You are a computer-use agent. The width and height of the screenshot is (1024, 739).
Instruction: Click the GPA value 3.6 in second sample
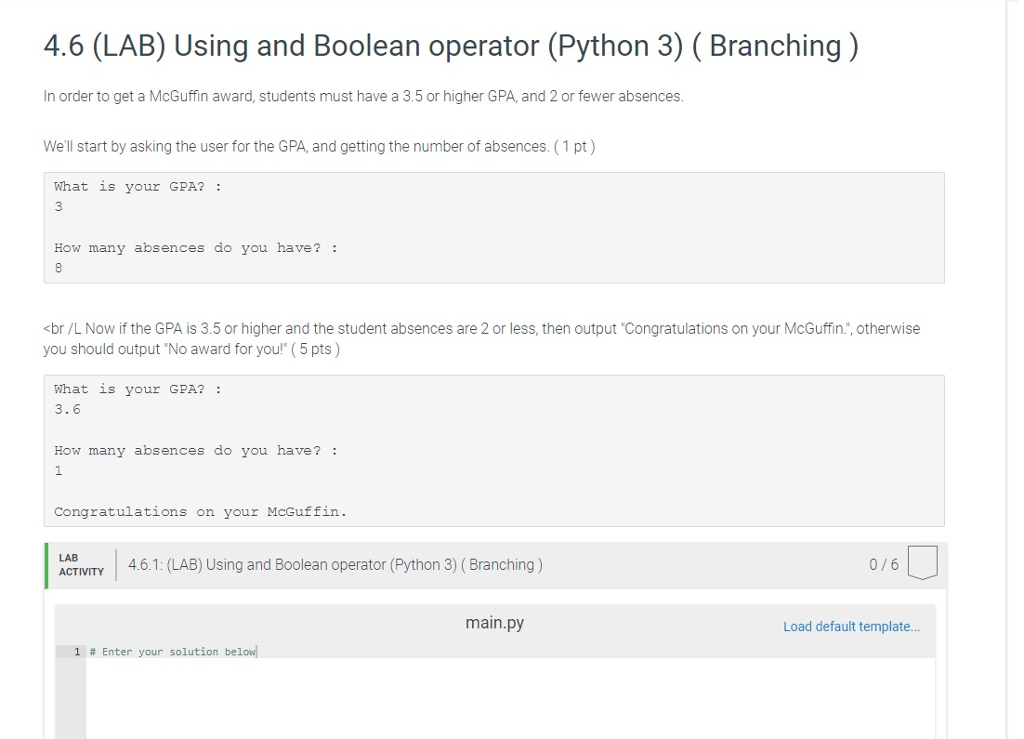point(67,409)
